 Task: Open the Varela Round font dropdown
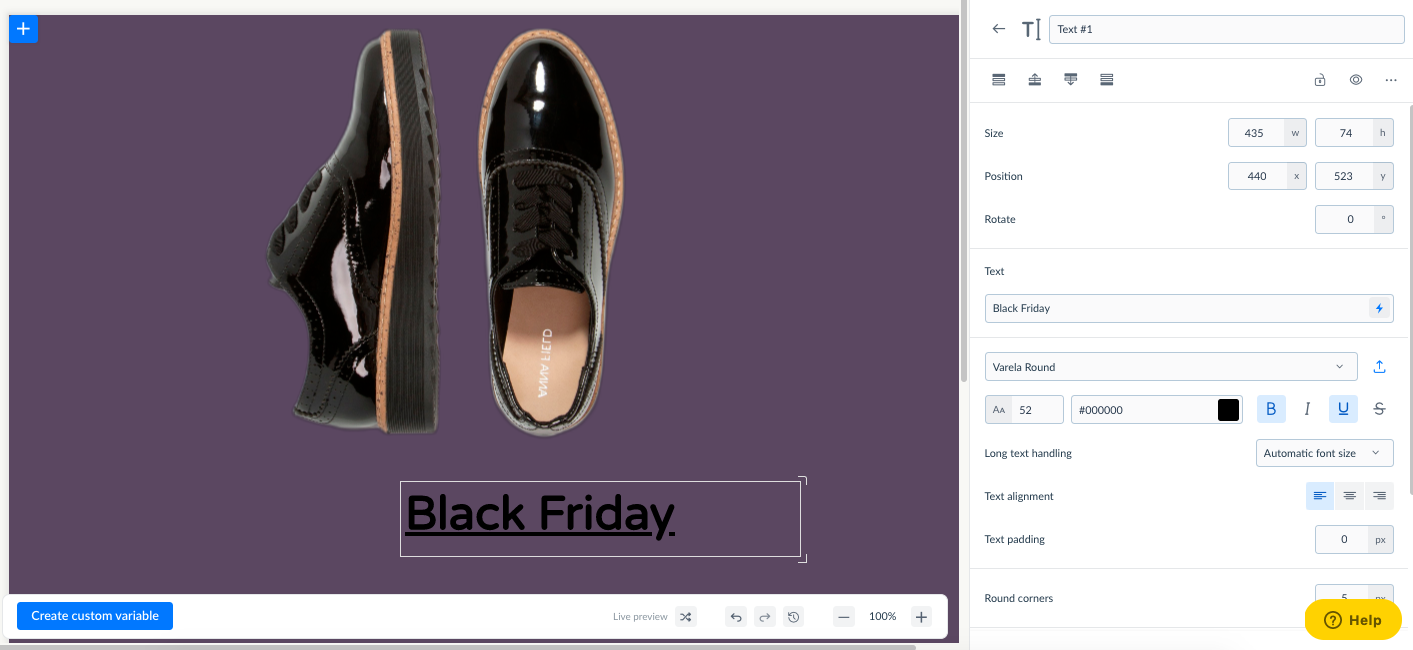(x=1170, y=367)
